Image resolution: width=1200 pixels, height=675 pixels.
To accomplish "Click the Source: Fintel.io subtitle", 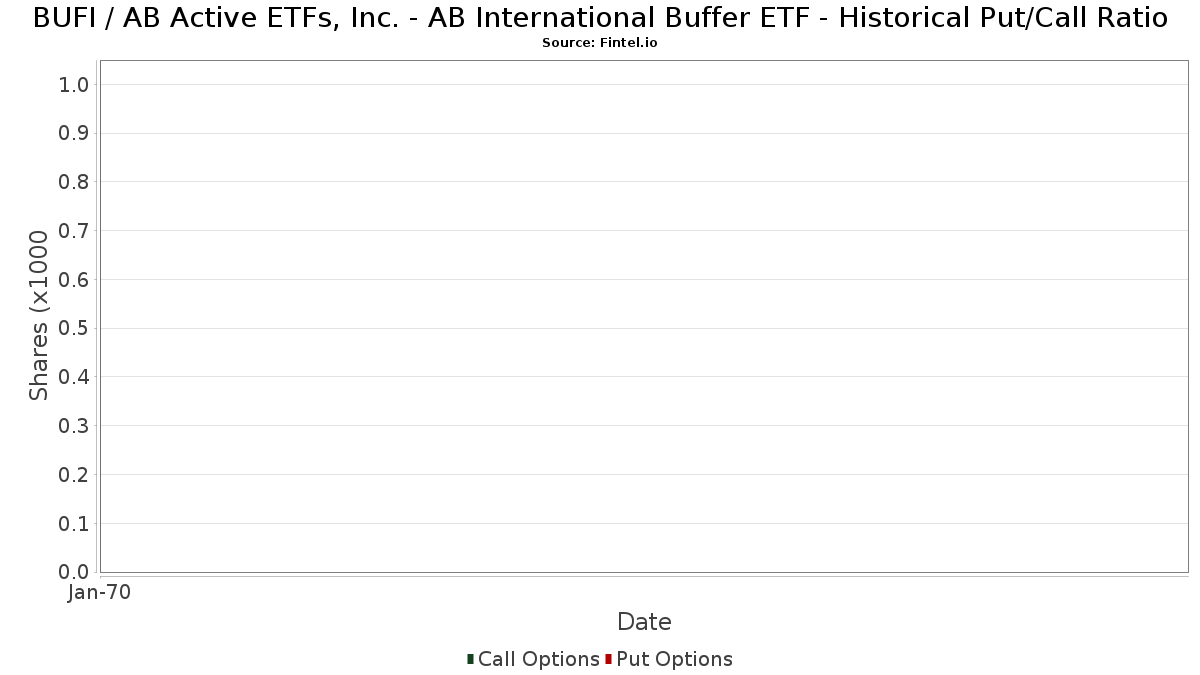I will [600, 43].
